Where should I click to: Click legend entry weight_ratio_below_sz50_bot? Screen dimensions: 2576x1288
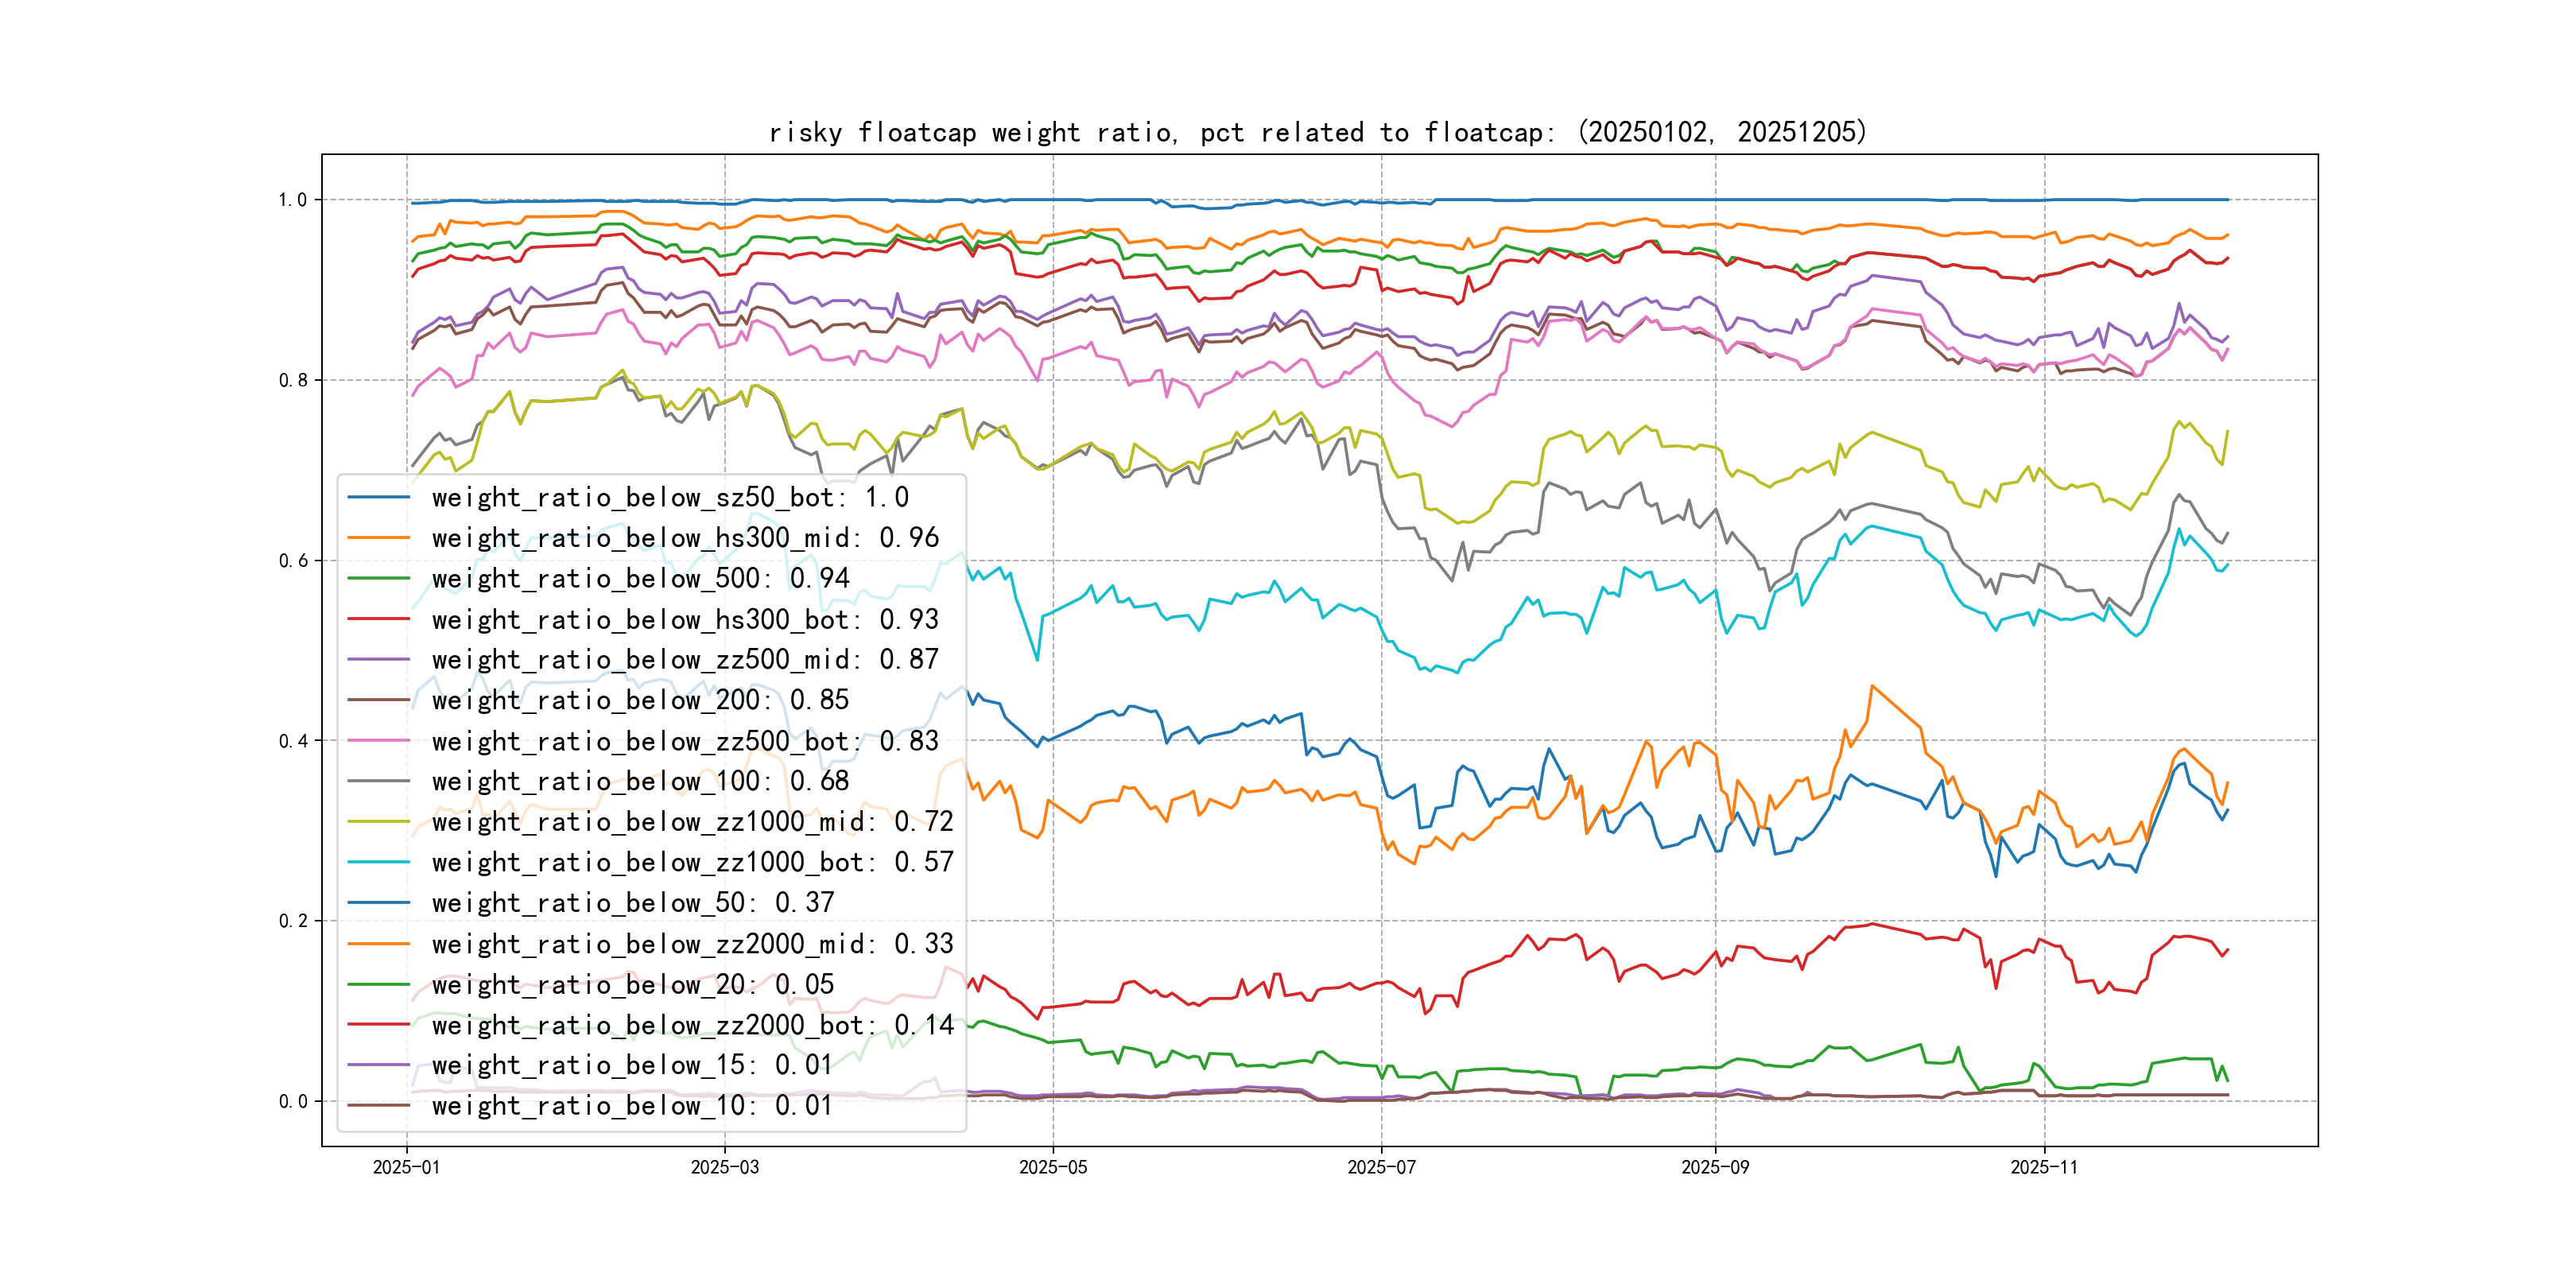pos(669,497)
